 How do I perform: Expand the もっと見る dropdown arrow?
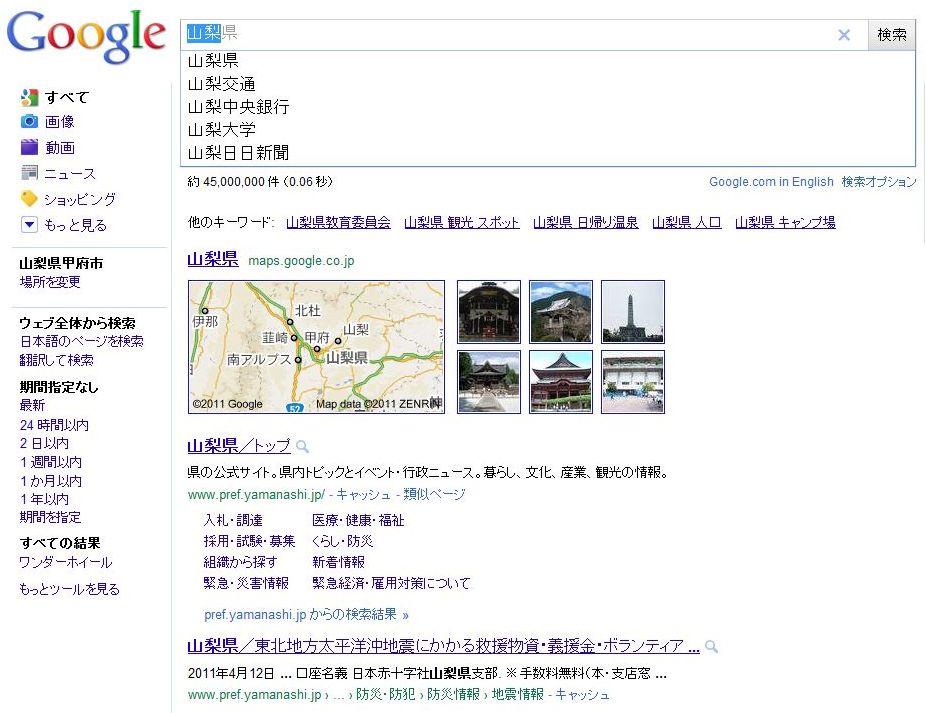point(29,224)
